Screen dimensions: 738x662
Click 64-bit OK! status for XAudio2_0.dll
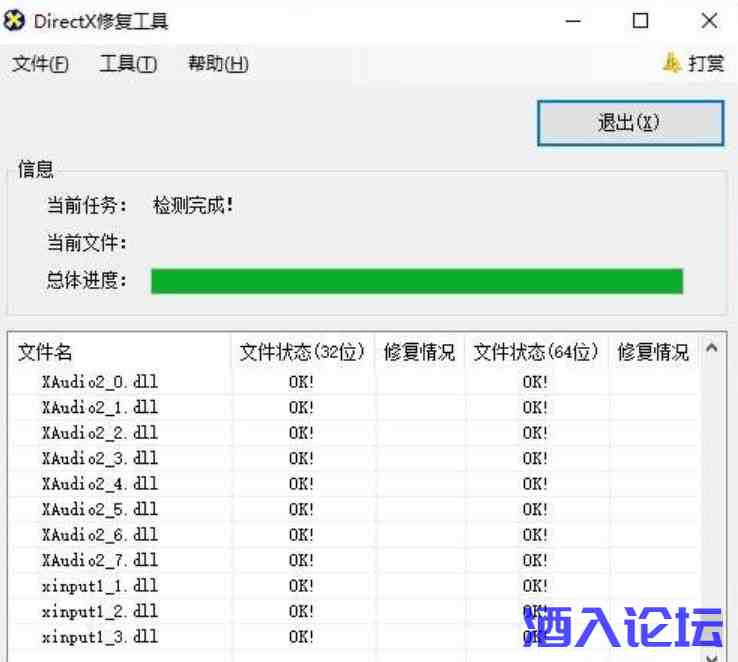click(x=535, y=382)
